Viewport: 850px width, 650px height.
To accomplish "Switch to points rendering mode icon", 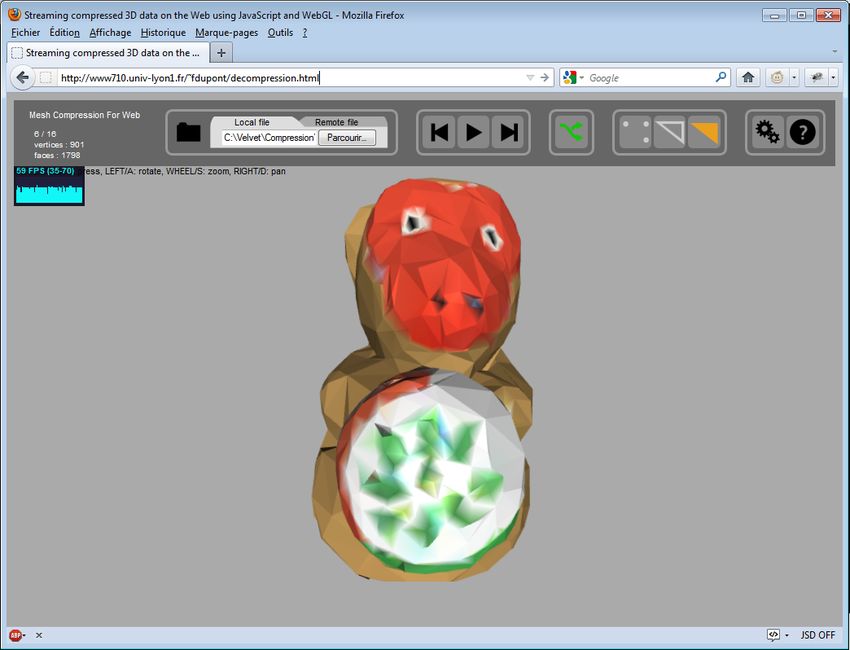I will pos(635,132).
